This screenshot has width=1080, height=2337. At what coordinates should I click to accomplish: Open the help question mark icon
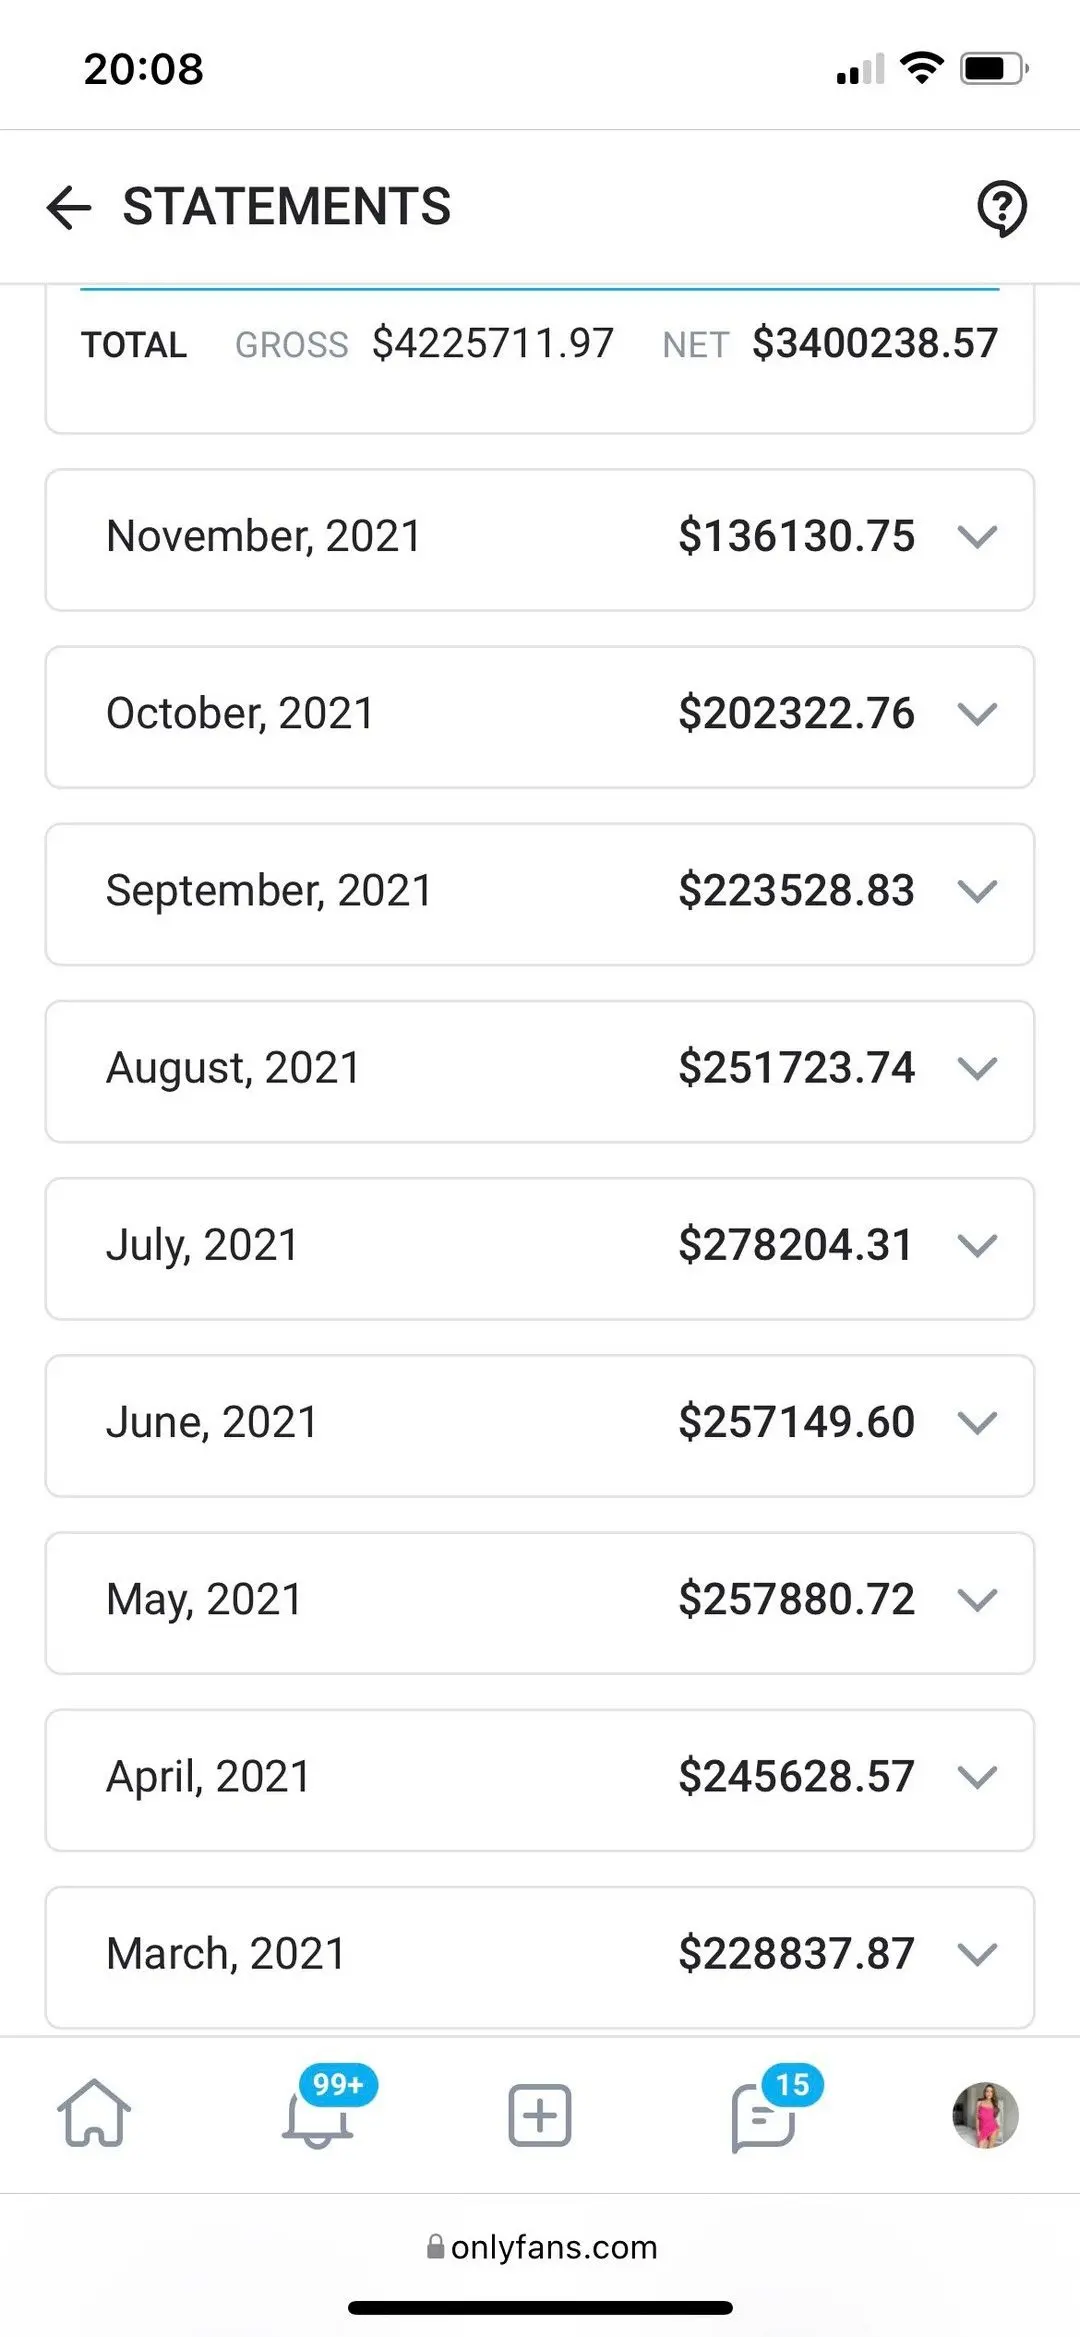tap(1001, 208)
